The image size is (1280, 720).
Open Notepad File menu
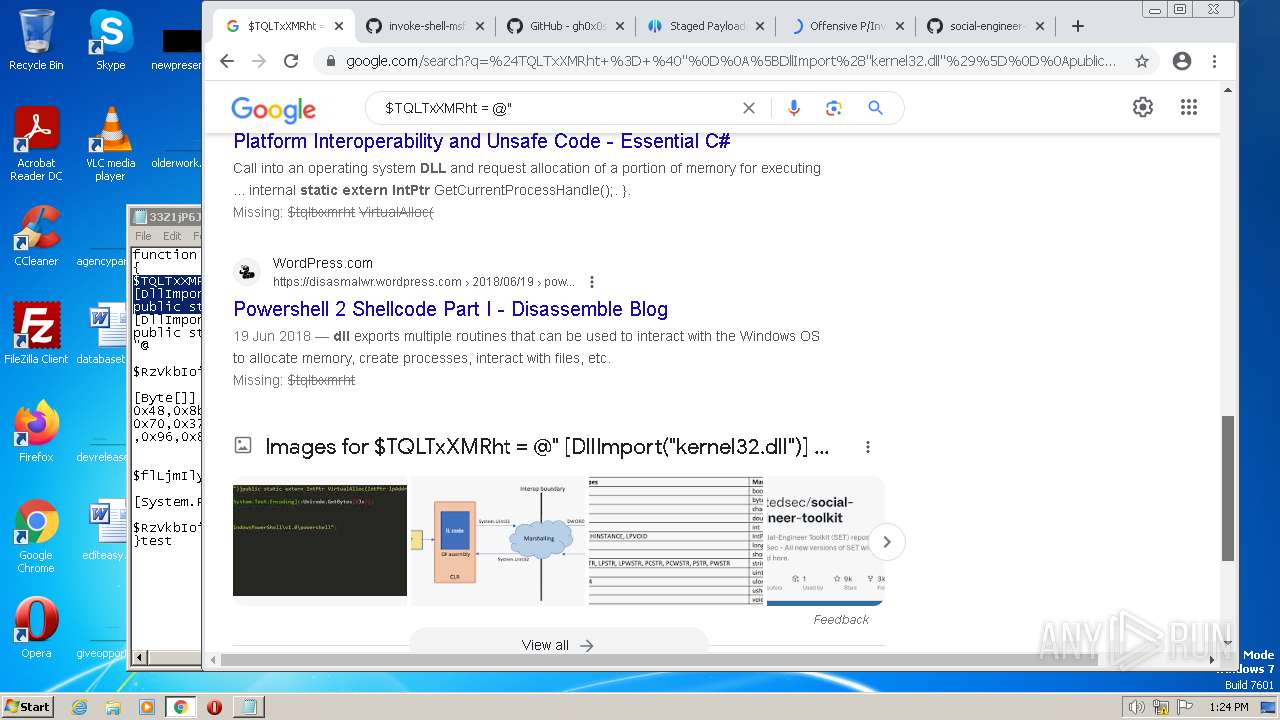pos(143,236)
